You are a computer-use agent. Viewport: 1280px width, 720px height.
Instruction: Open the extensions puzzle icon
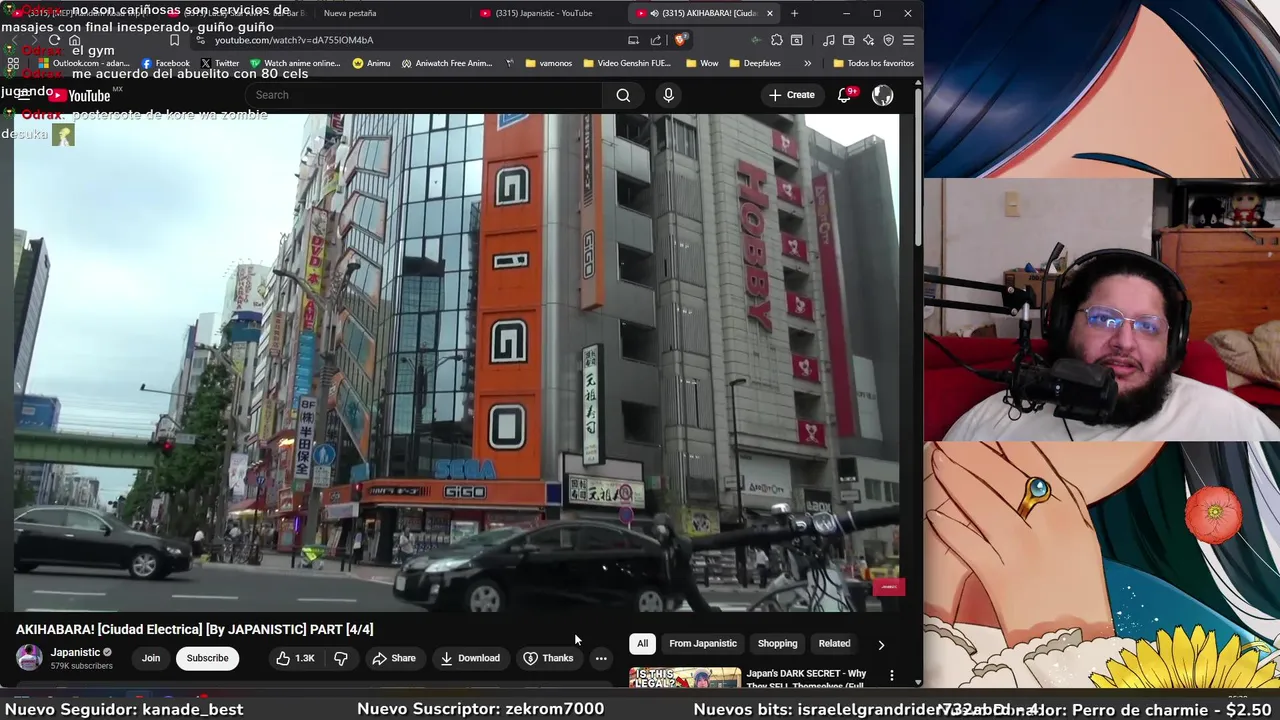tap(777, 40)
